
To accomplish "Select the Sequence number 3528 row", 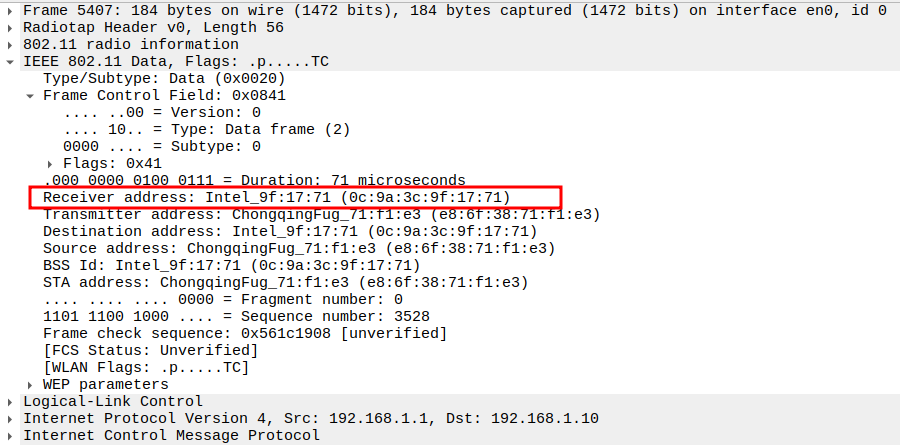I will 236,316.
